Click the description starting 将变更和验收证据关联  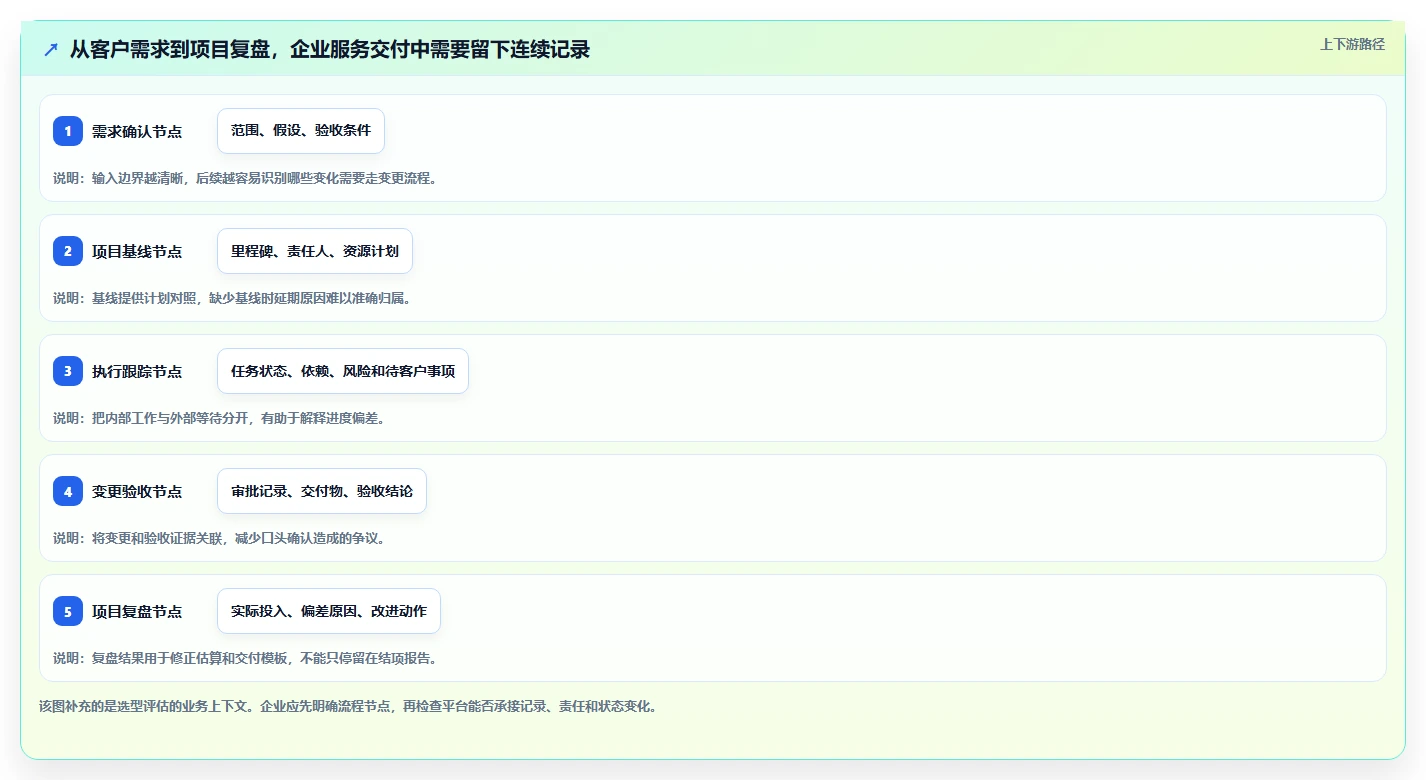[x=219, y=538]
